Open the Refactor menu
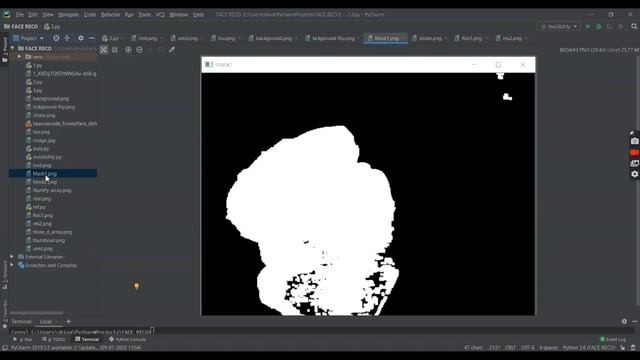The height and width of the screenshot is (360, 640). coord(110,15)
